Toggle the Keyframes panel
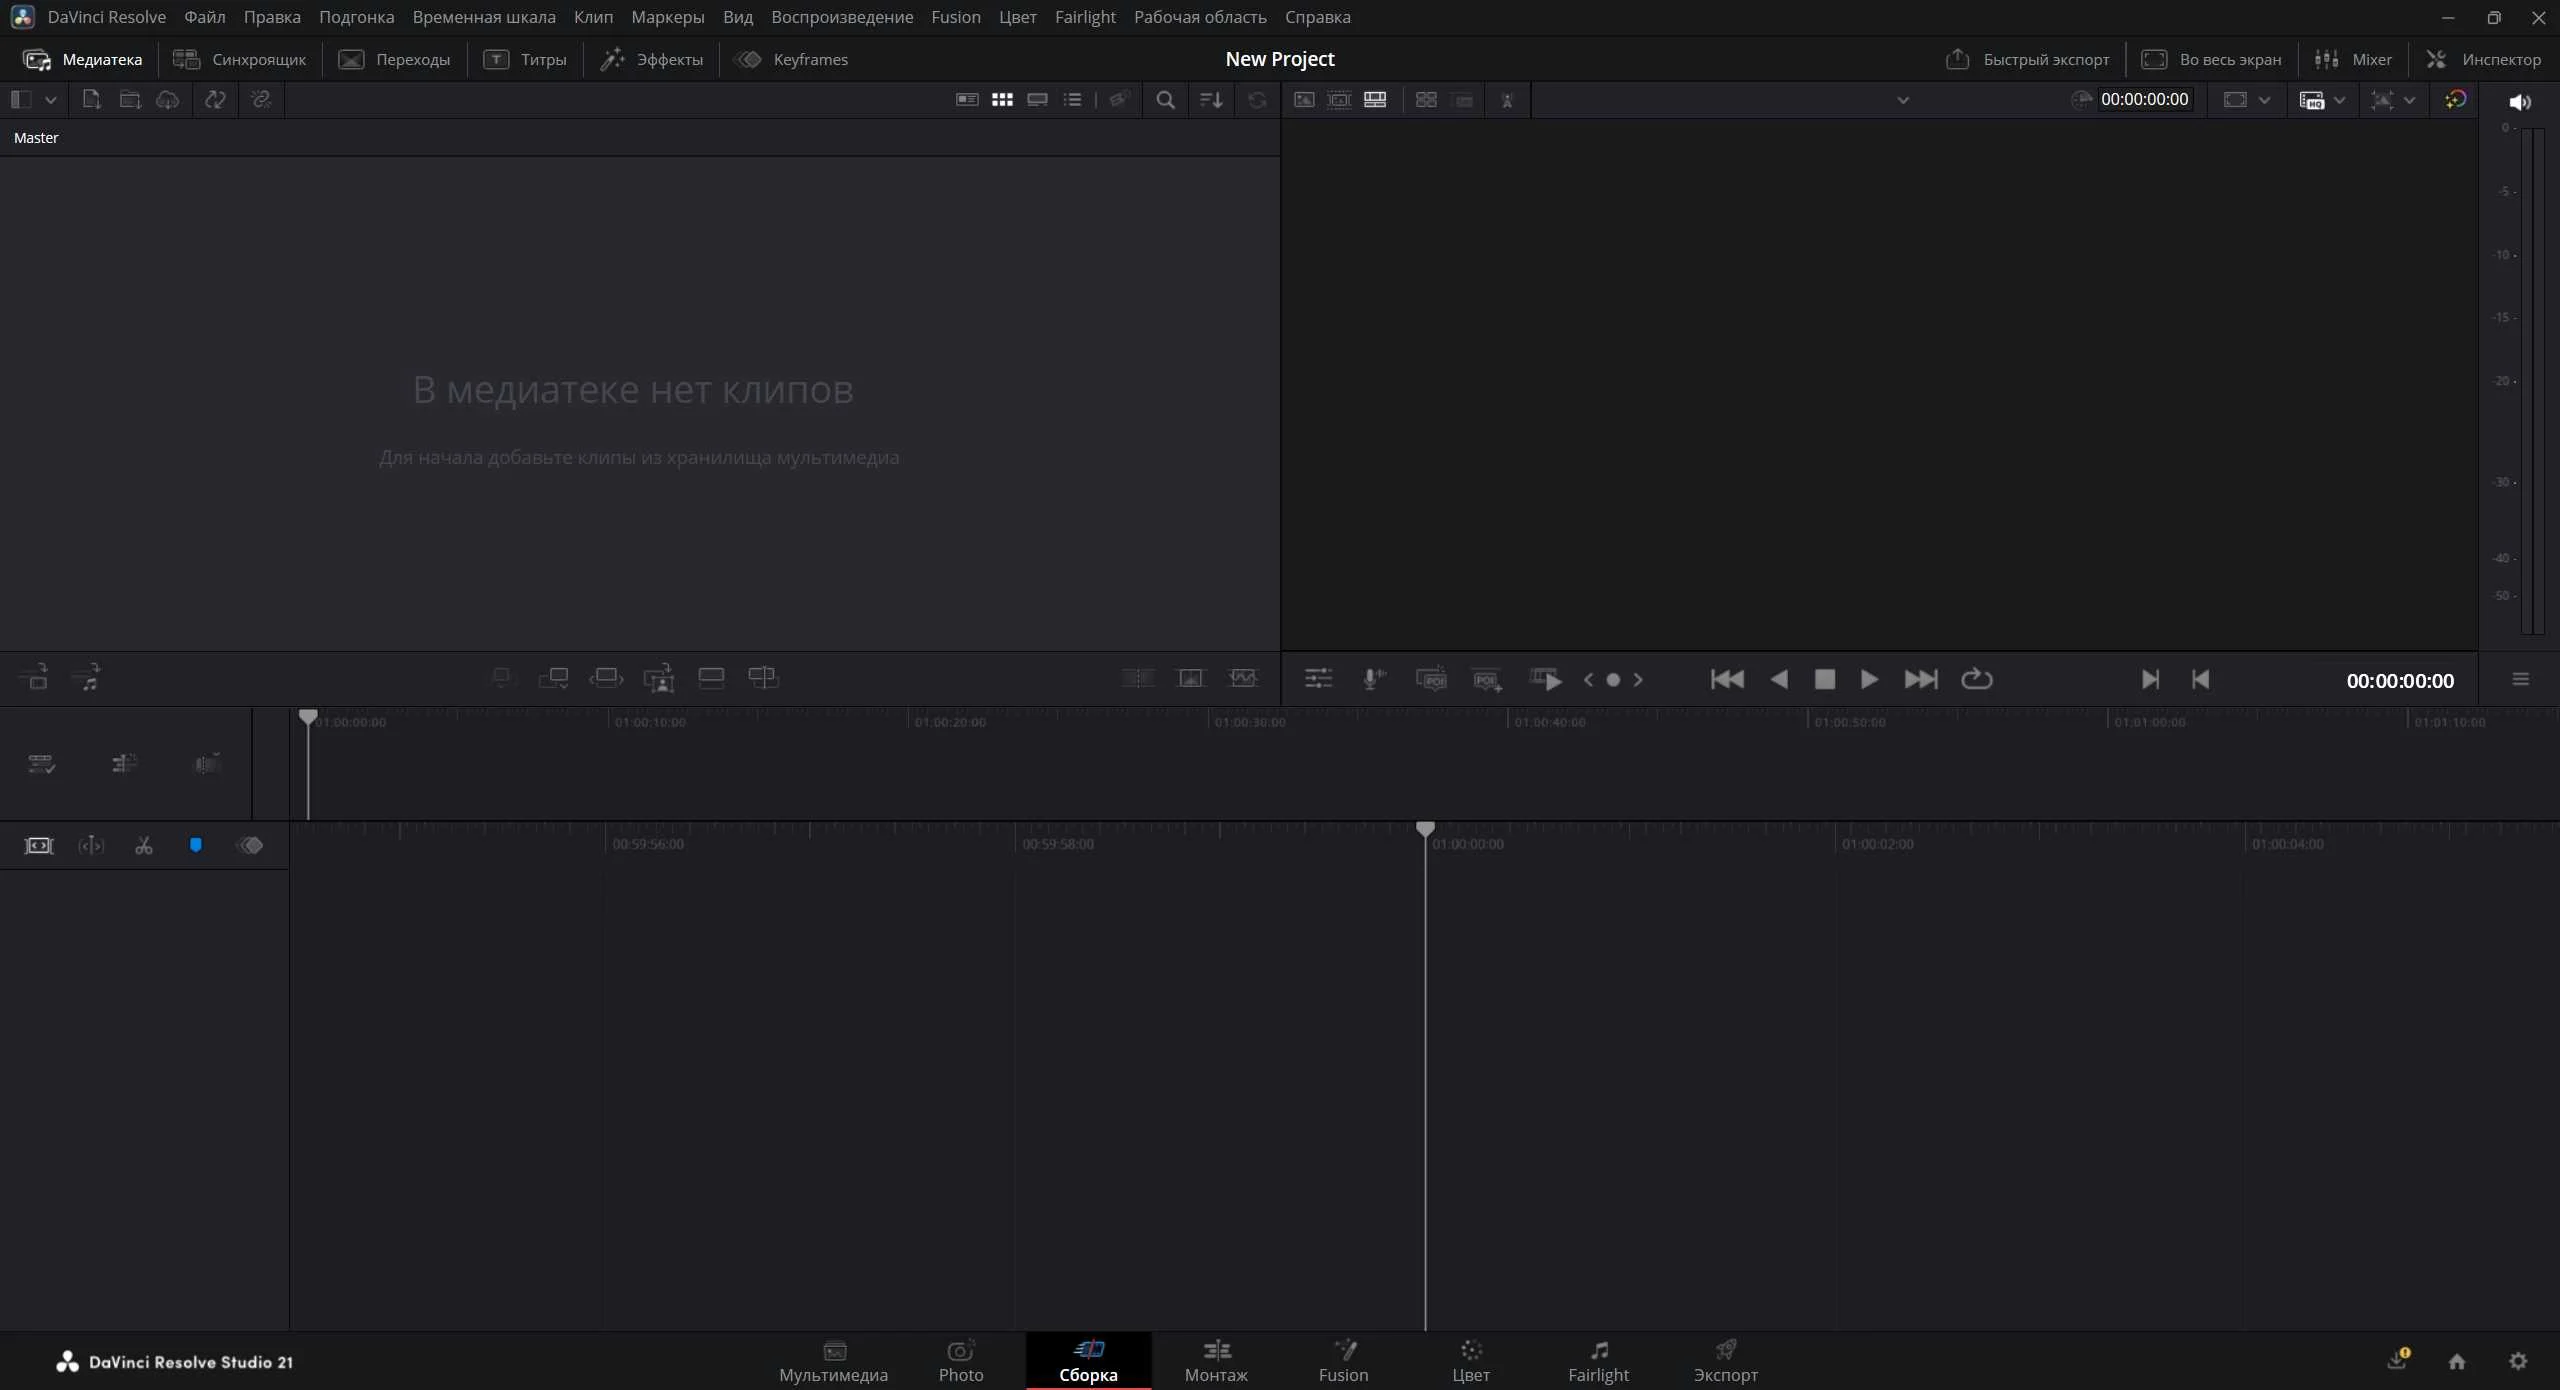 coord(791,59)
